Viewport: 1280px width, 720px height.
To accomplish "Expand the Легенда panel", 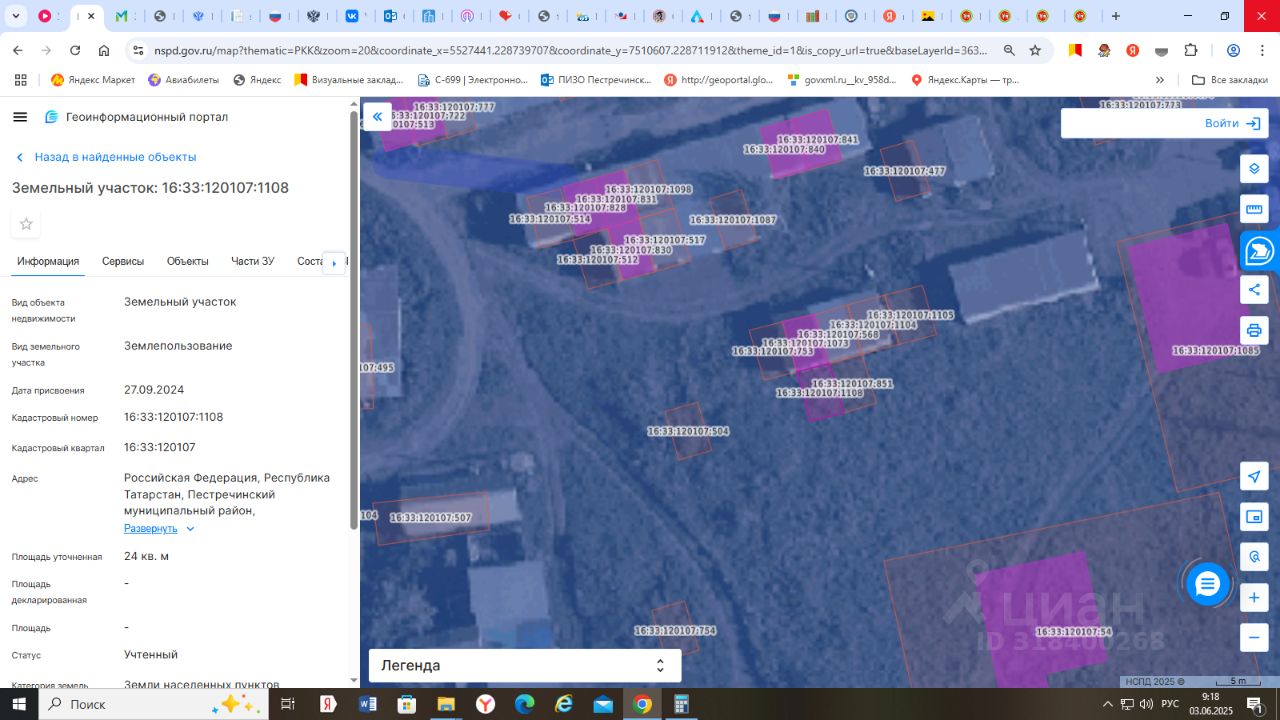I will [525, 666].
